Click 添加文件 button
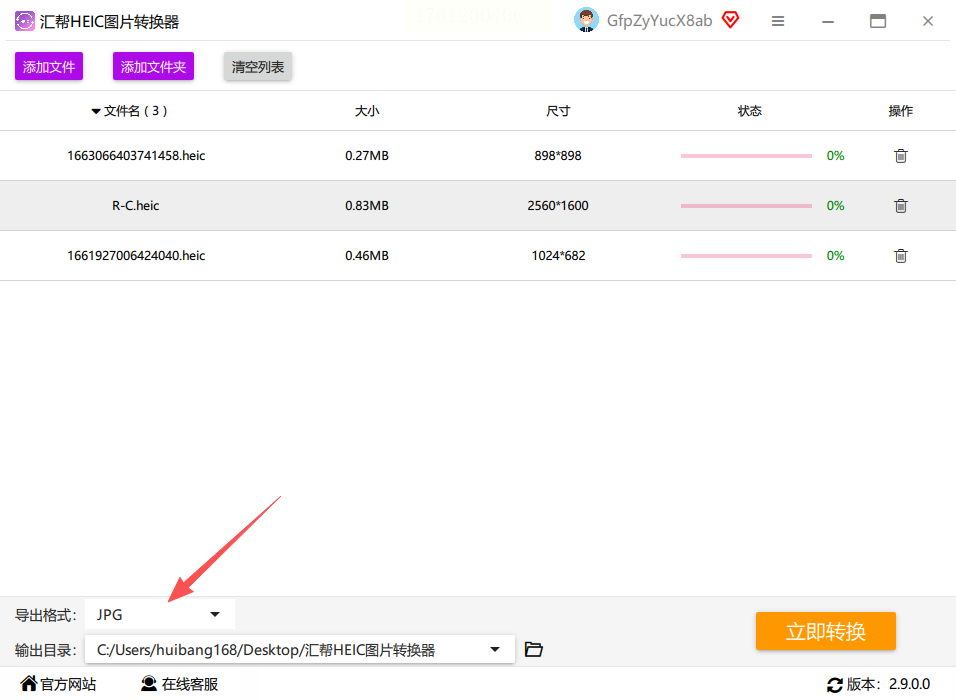Screen dimensions: 956x700 coord(49,66)
